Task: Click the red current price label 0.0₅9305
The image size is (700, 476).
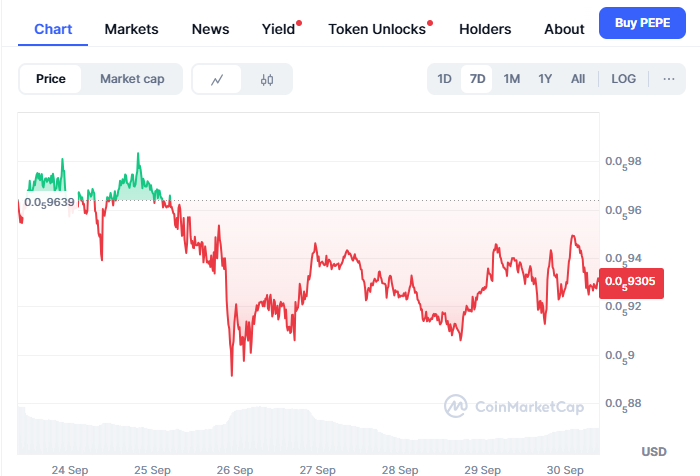Action: (x=627, y=282)
